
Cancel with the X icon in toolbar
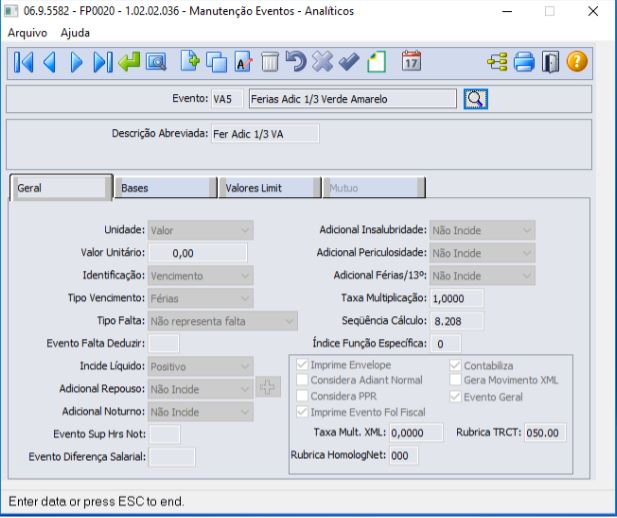pos(322,61)
